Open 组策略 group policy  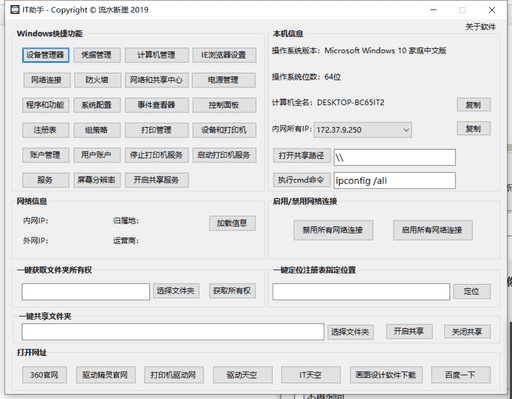click(97, 130)
